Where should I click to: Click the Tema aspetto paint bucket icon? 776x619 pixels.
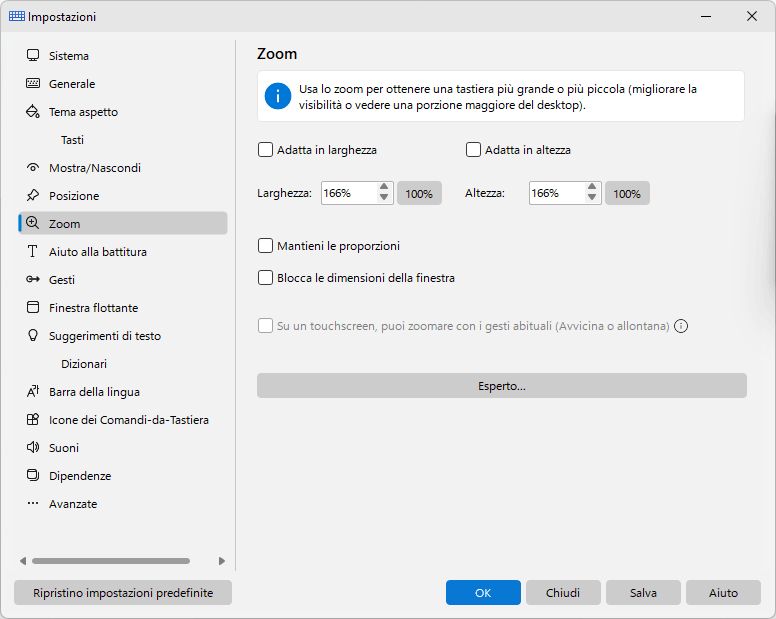click(x=33, y=111)
